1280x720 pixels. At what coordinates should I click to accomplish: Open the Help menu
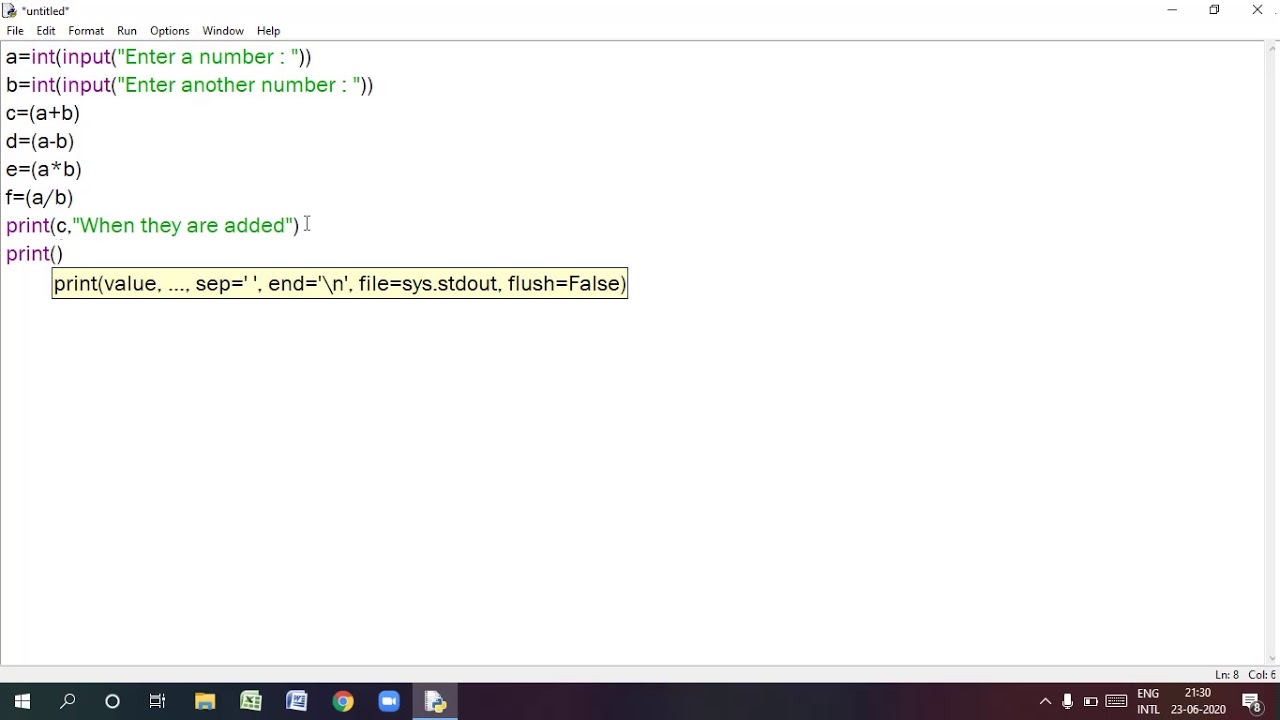(x=268, y=31)
